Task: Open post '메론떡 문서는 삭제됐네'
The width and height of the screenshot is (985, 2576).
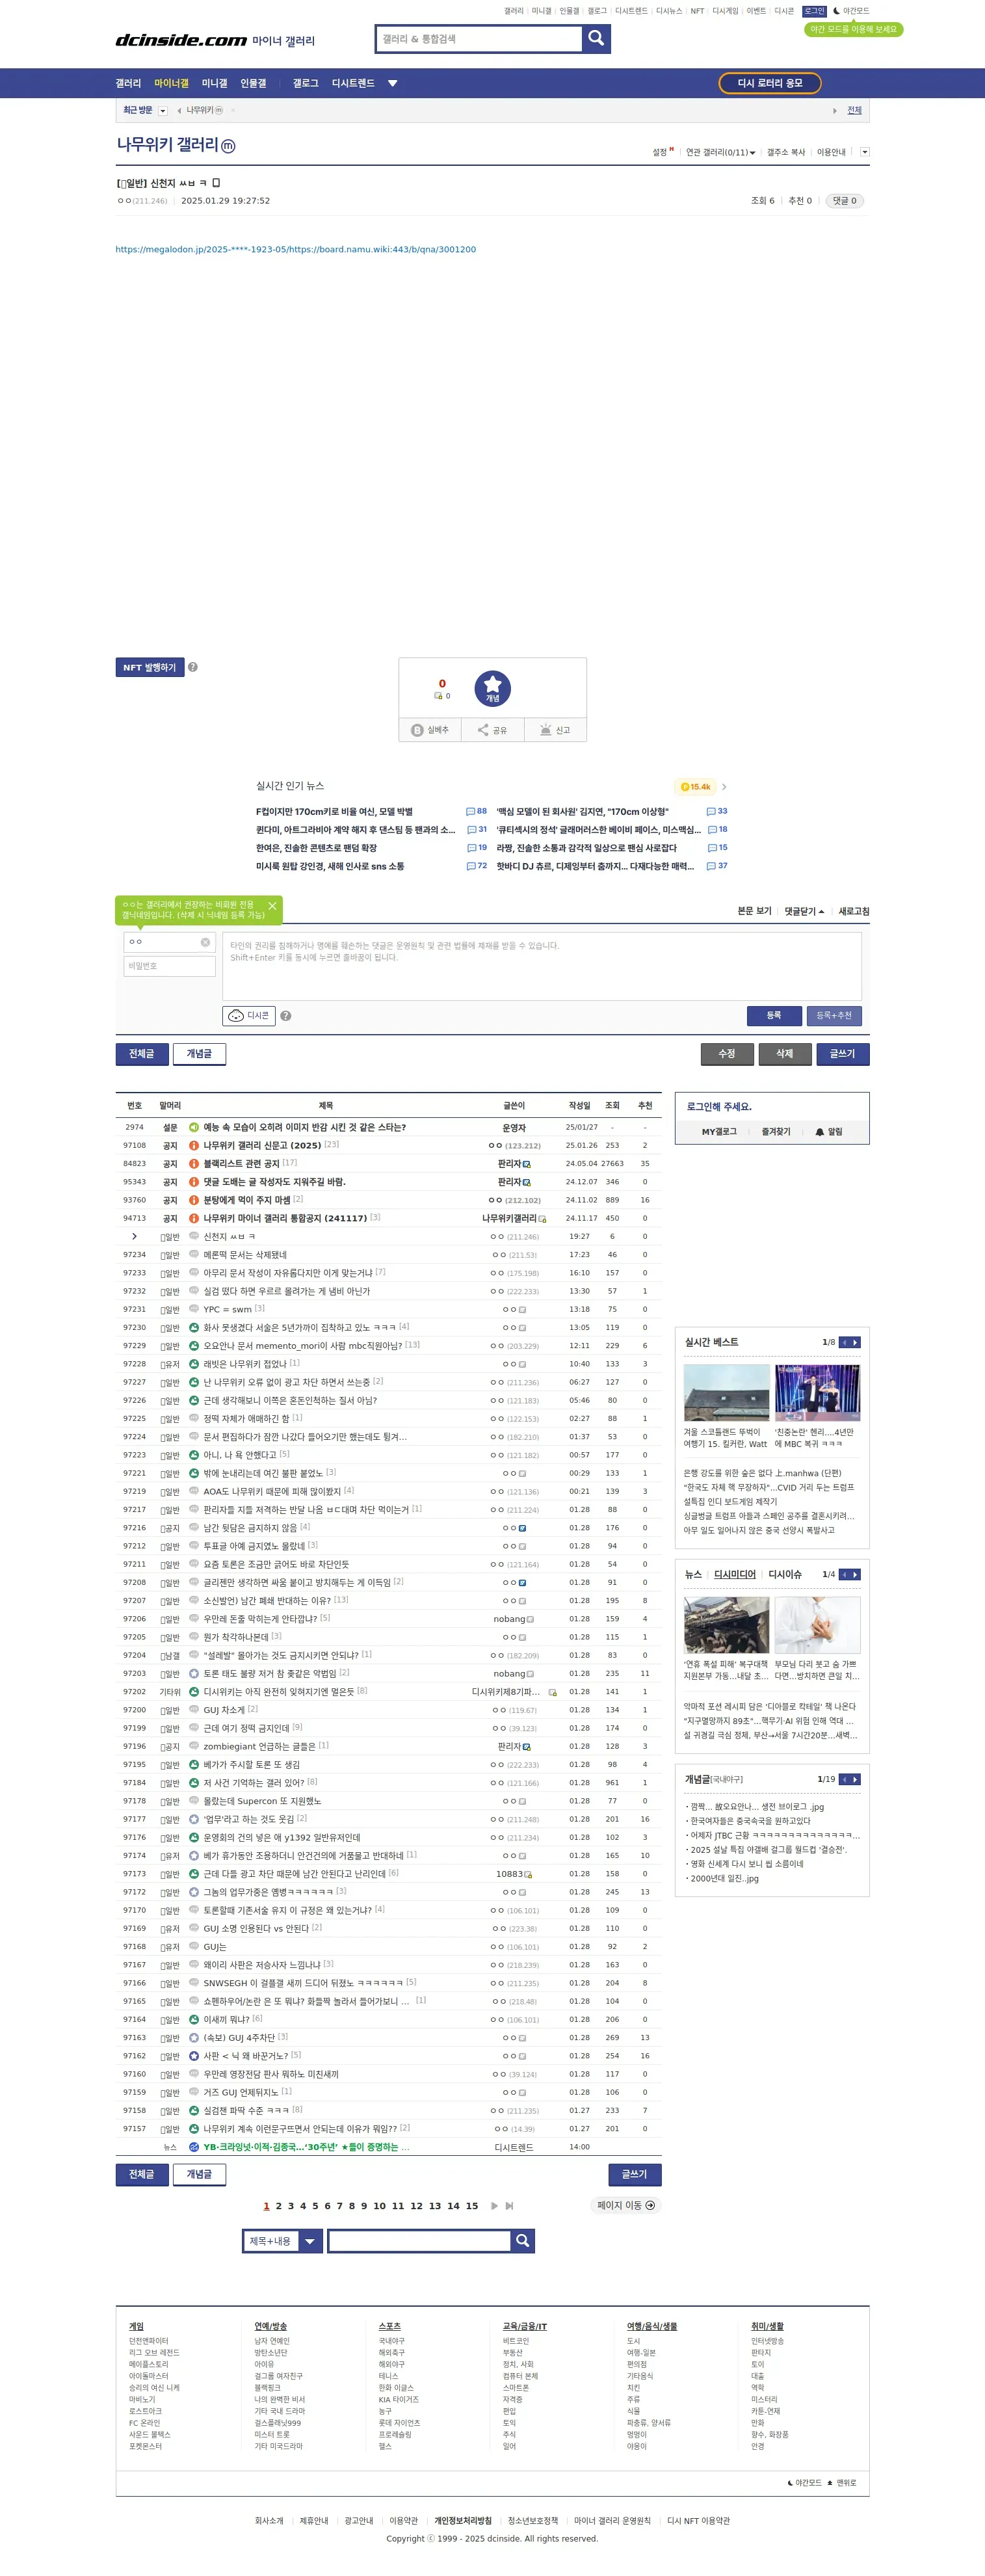Action: 245,1254
